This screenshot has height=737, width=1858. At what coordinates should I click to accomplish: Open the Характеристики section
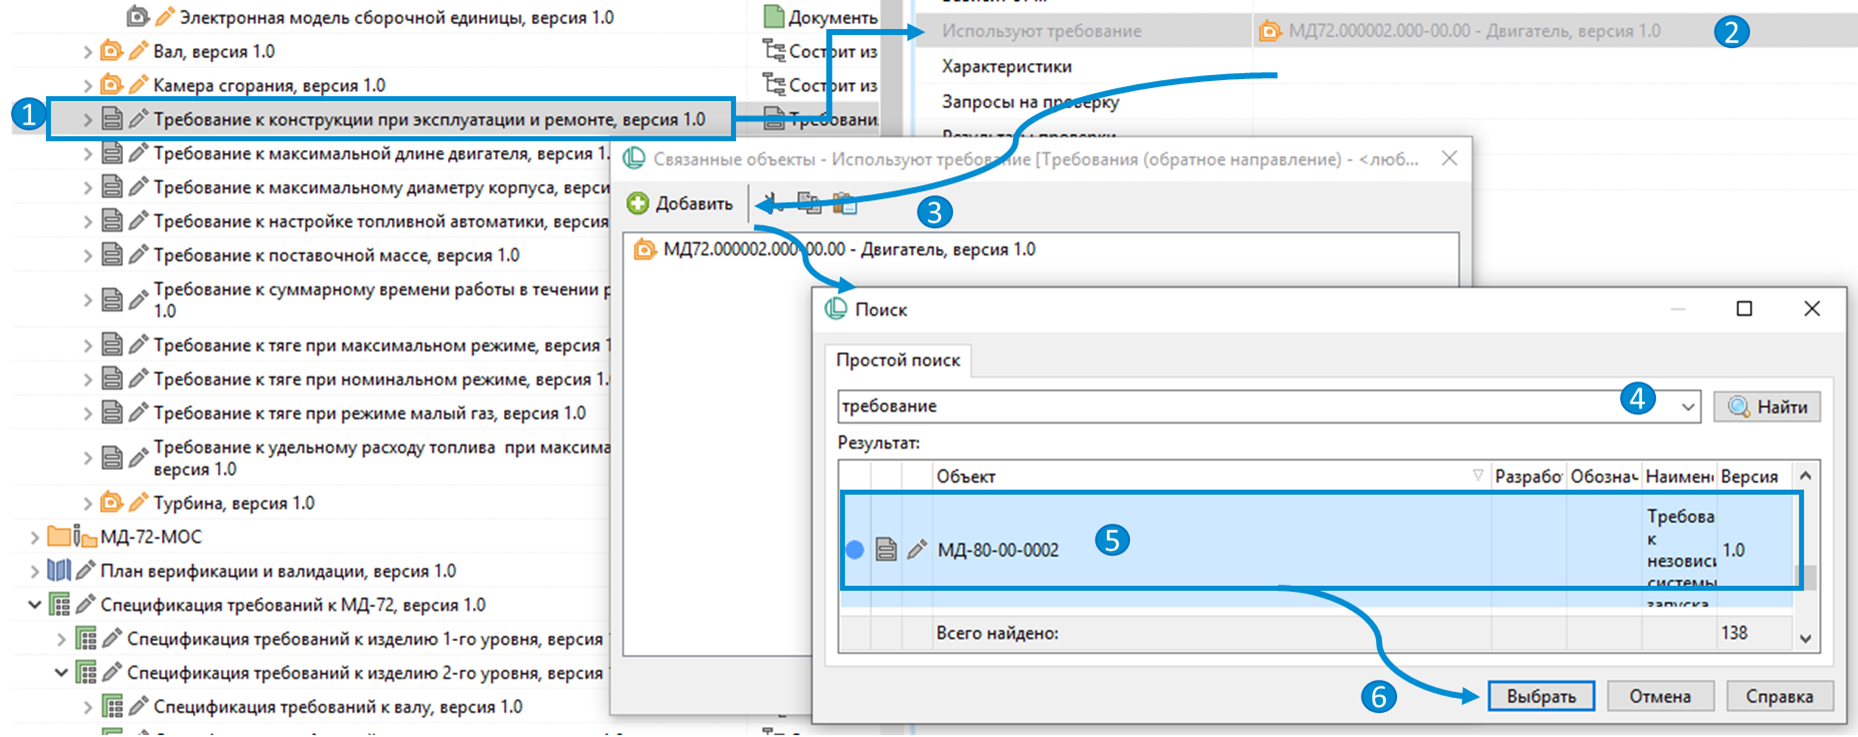click(1006, 67)
